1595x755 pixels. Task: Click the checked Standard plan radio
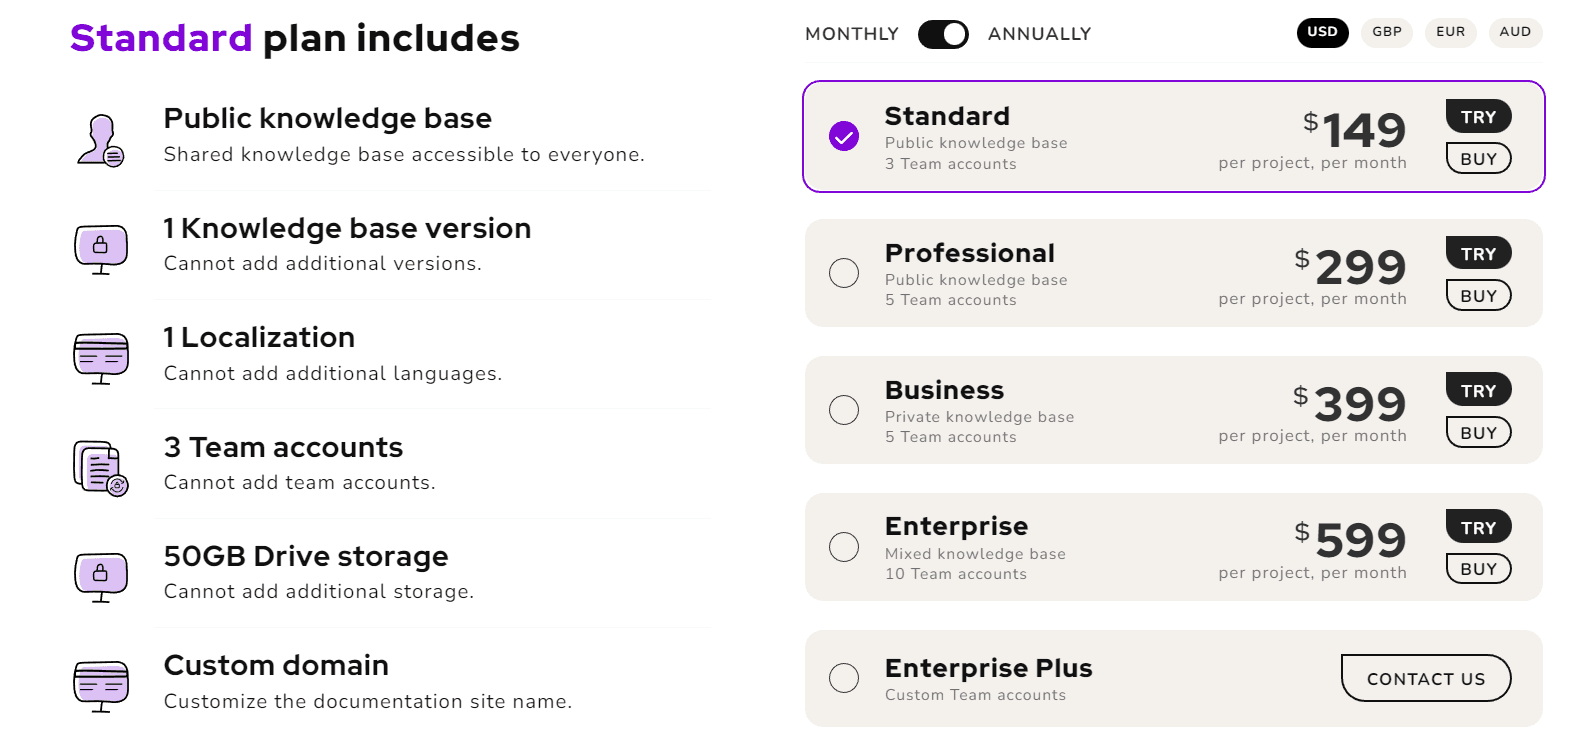[844, 136]
